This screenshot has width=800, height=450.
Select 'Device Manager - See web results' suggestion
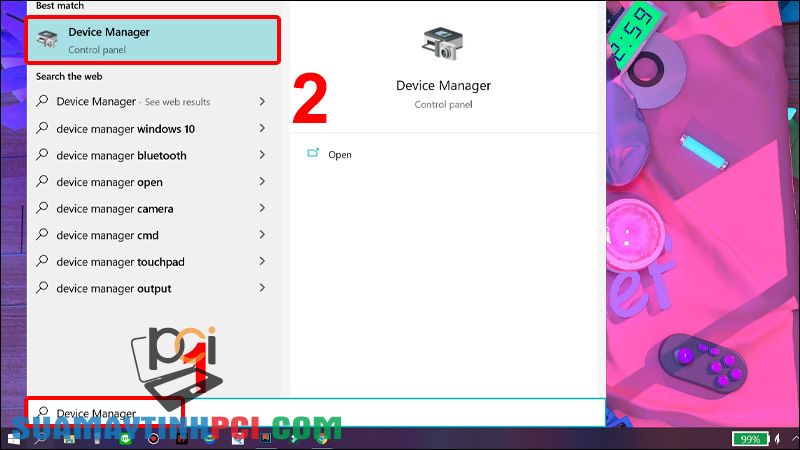click(x=153, y=102)
